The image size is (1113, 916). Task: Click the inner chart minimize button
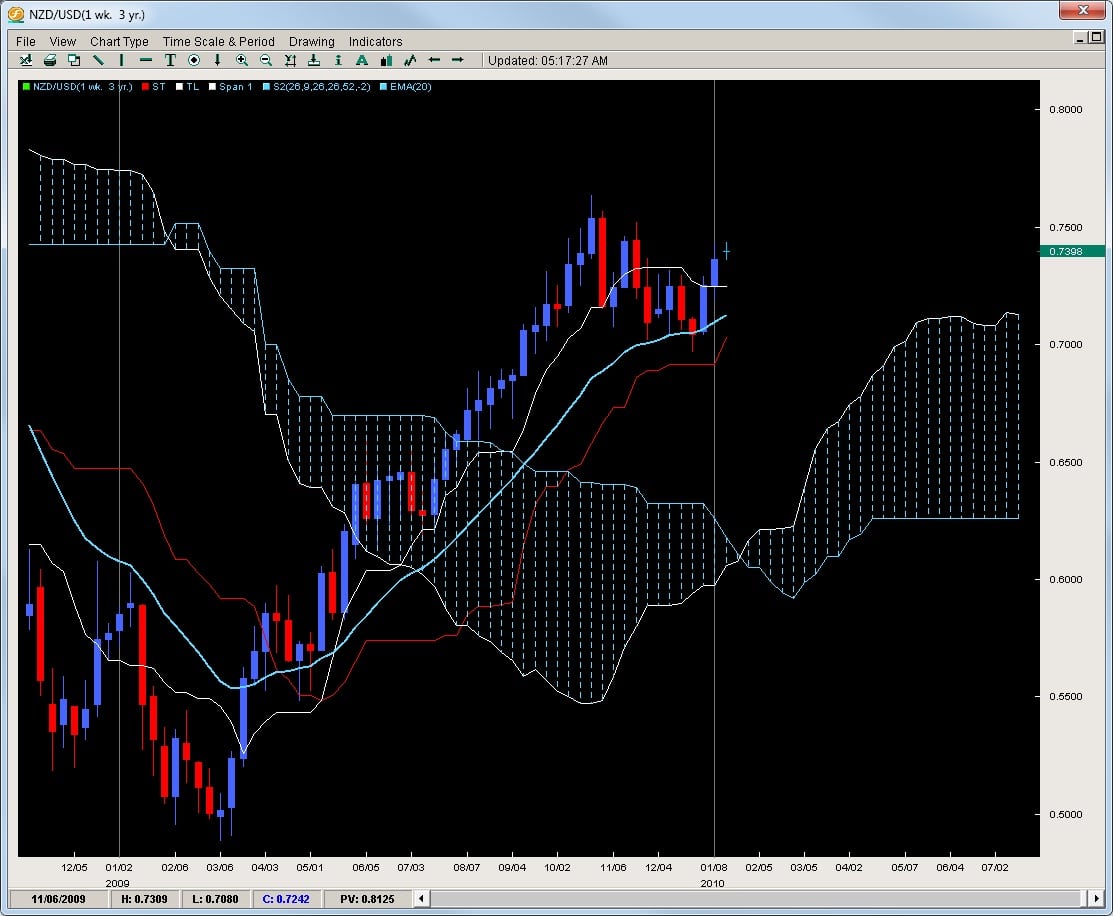click(x=1080, y=38)
